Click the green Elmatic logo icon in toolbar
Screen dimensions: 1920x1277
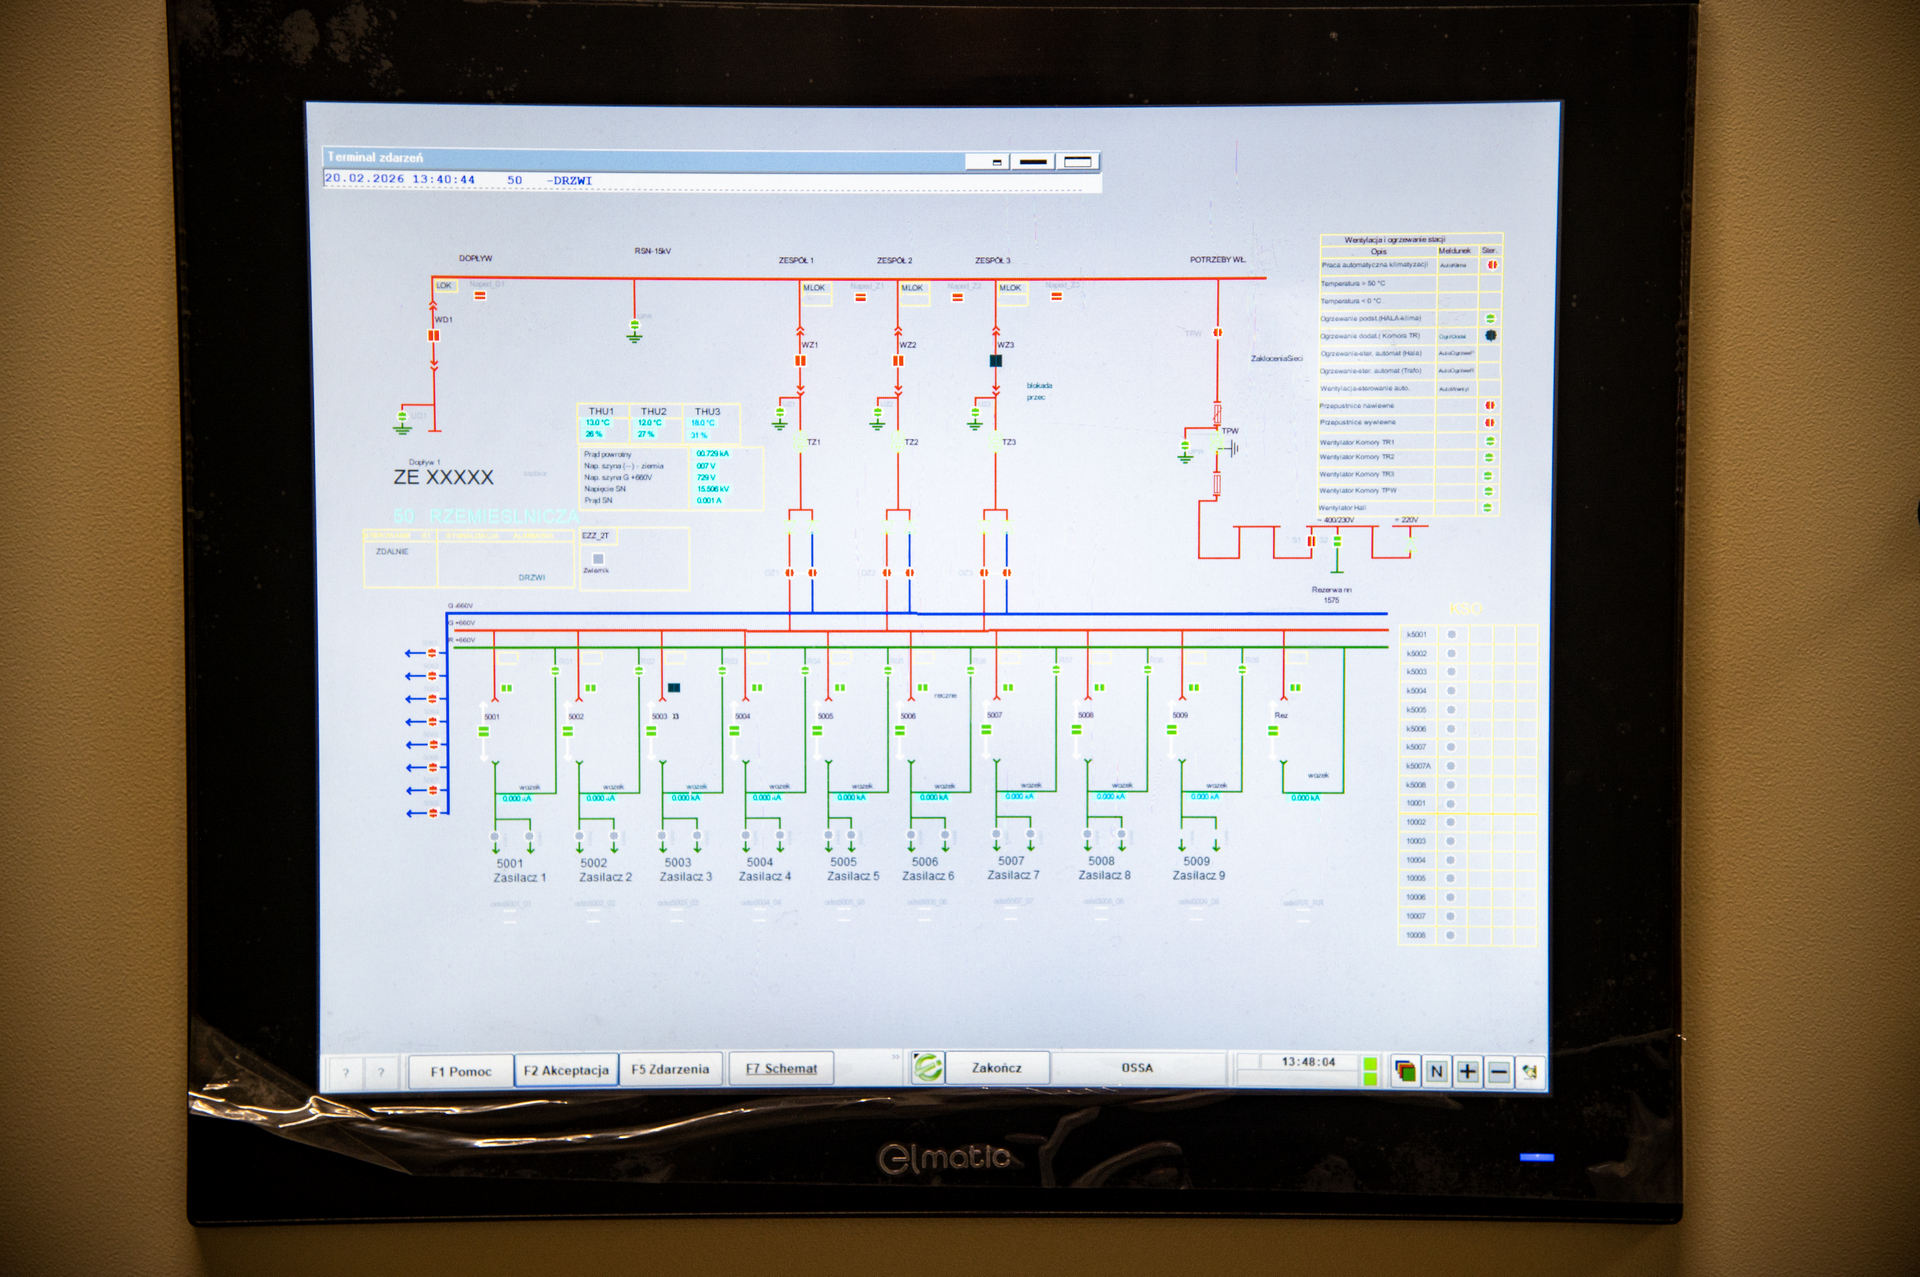point(928,1068)
